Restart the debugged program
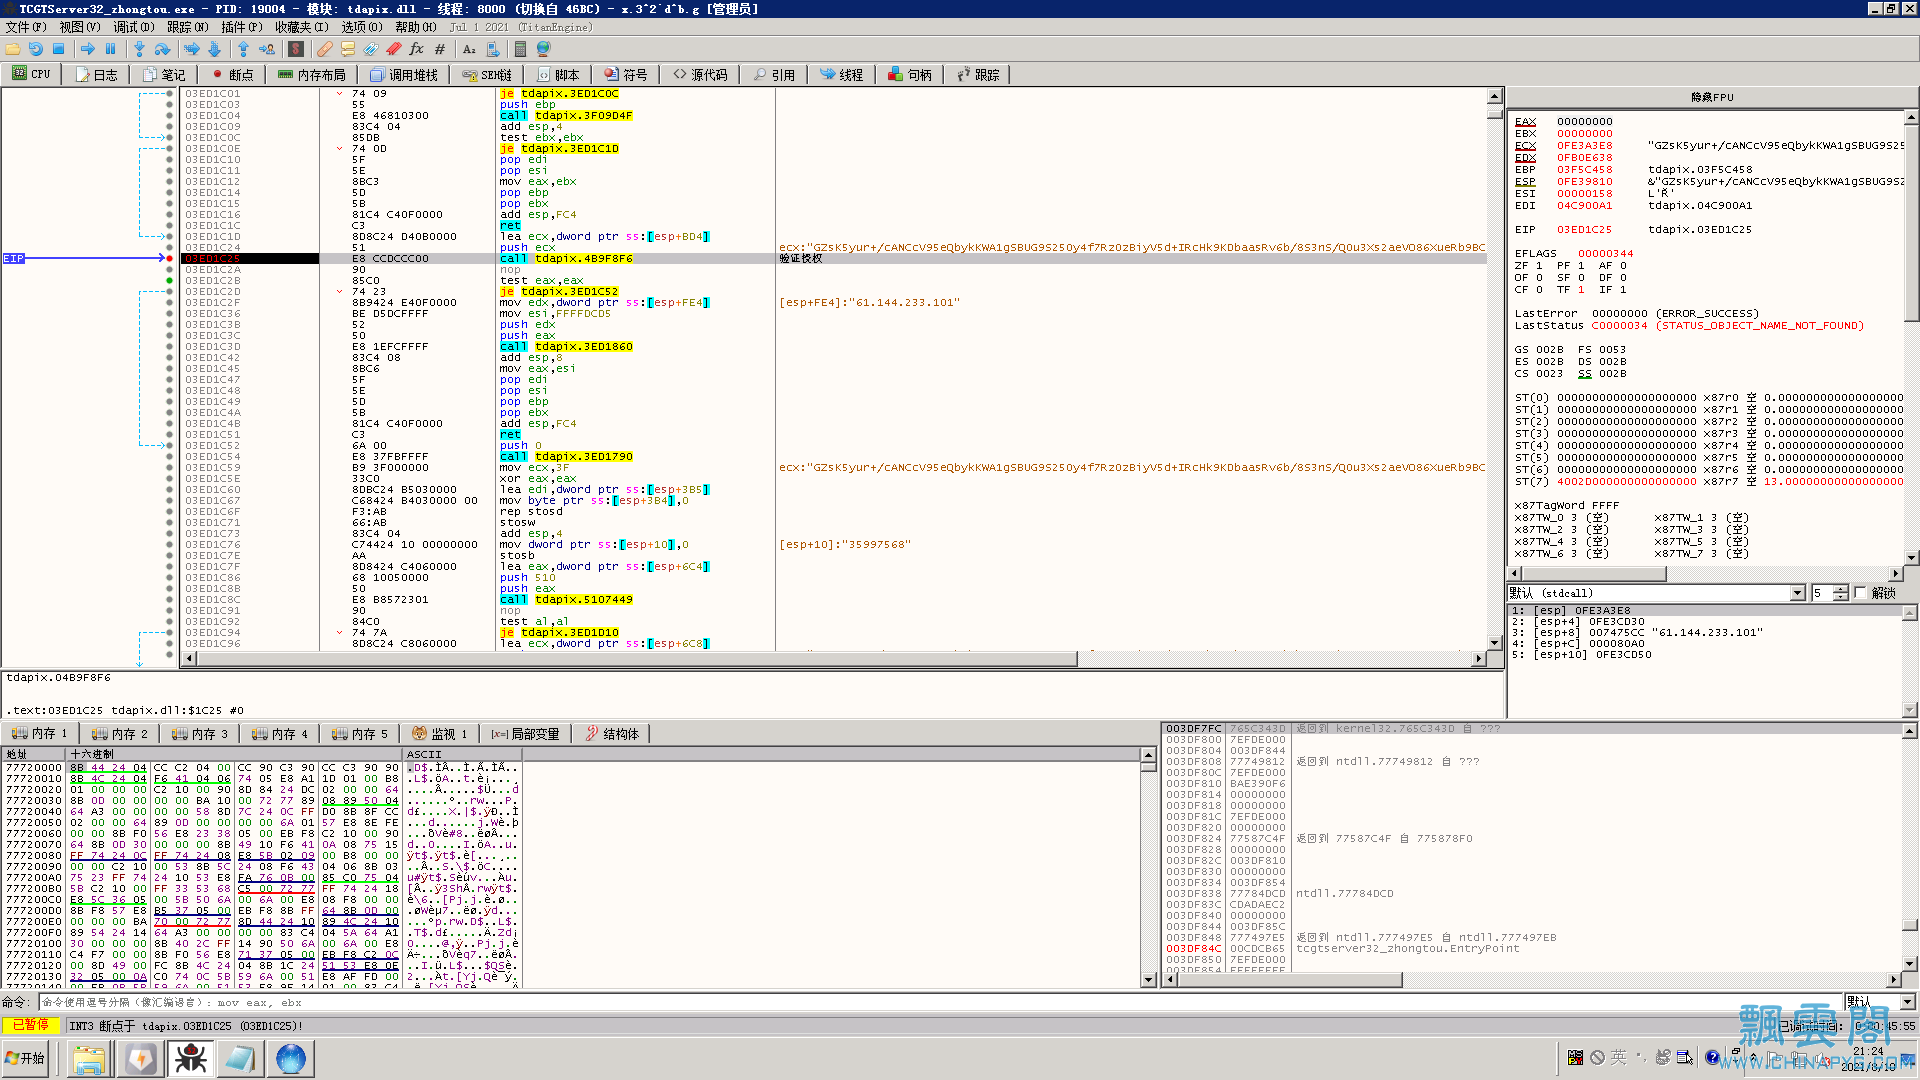The width and height of the screenshot is (1920, 1080). pos(36,49)
